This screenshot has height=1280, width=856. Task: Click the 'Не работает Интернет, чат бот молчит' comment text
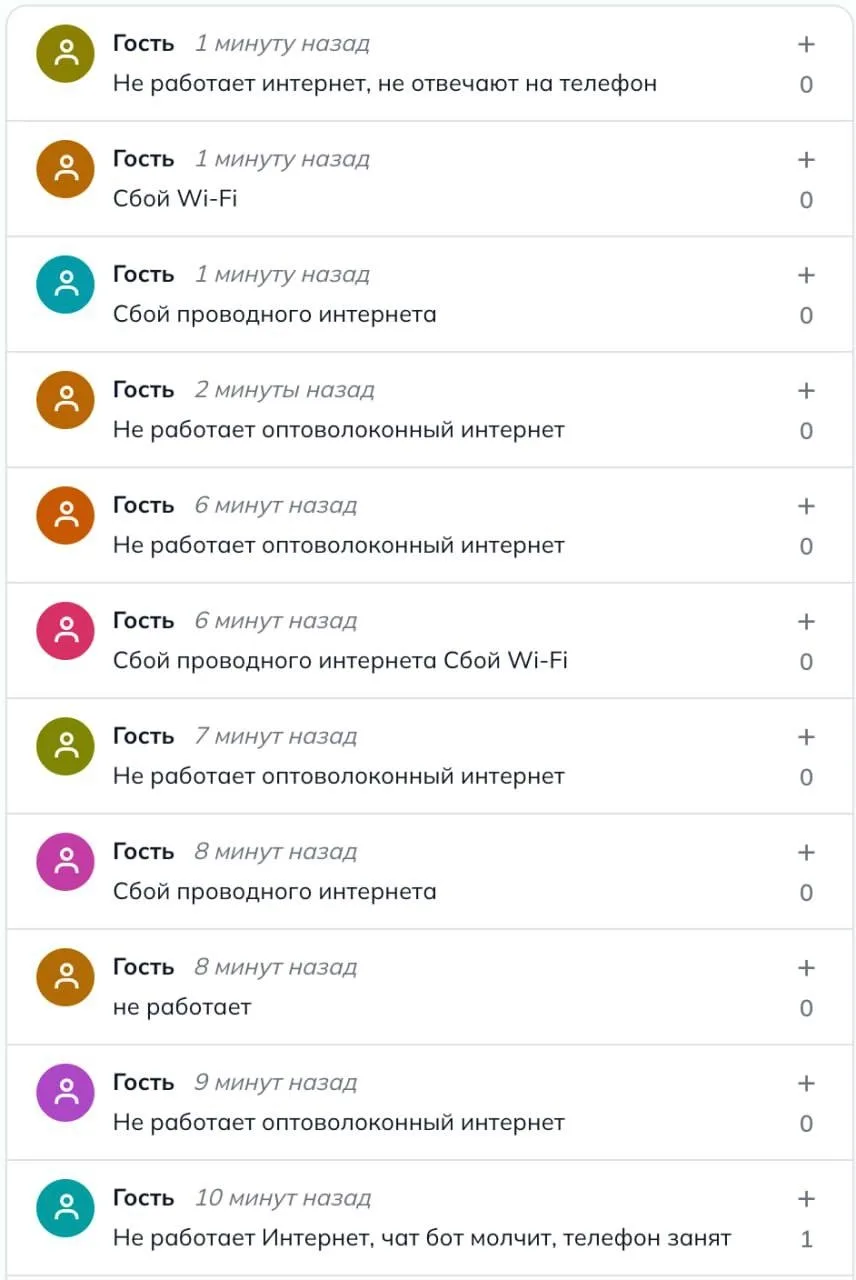pyautogui.click(x=335, y=1238)
